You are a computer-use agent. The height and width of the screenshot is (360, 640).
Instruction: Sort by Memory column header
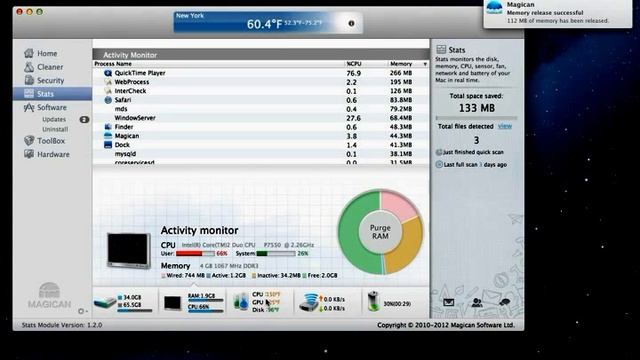pos(401,64)
